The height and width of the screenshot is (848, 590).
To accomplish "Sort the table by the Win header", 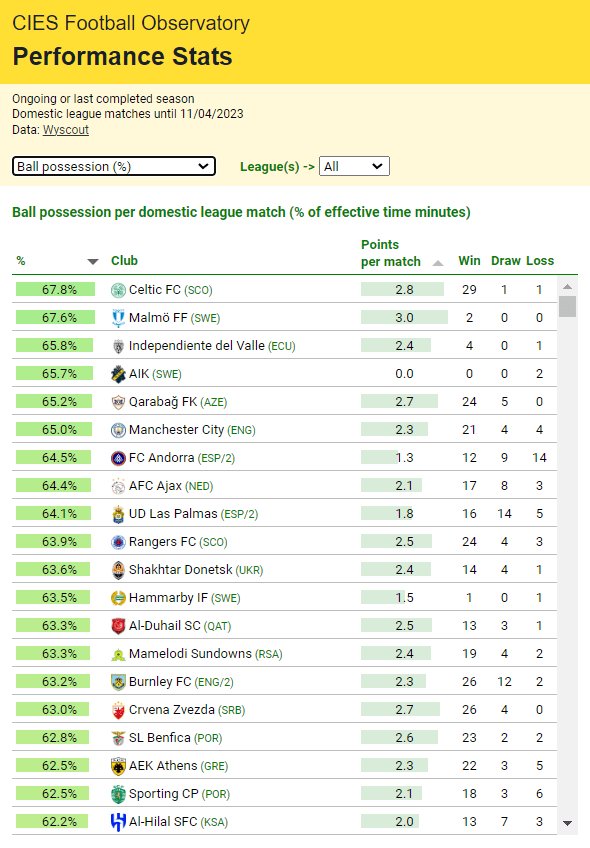I will pos(469,261).
